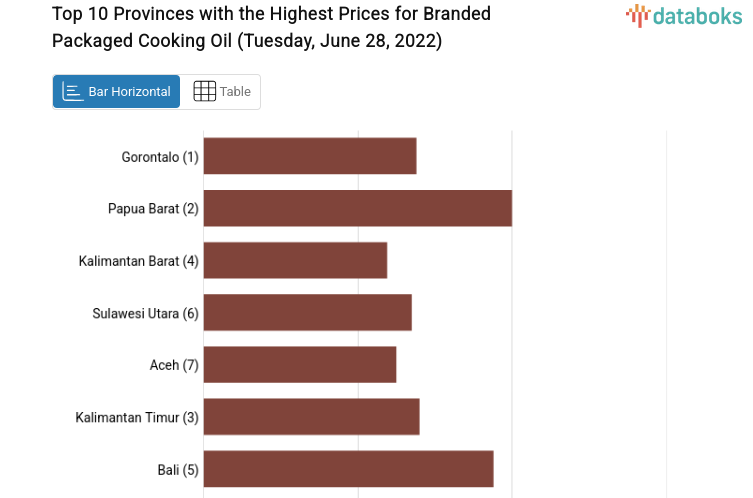Image resolution: width=753 pixels, height=498 pixels.
Task: Click the Gorontalo (1) axis label
Action: [x=160, y=157]
